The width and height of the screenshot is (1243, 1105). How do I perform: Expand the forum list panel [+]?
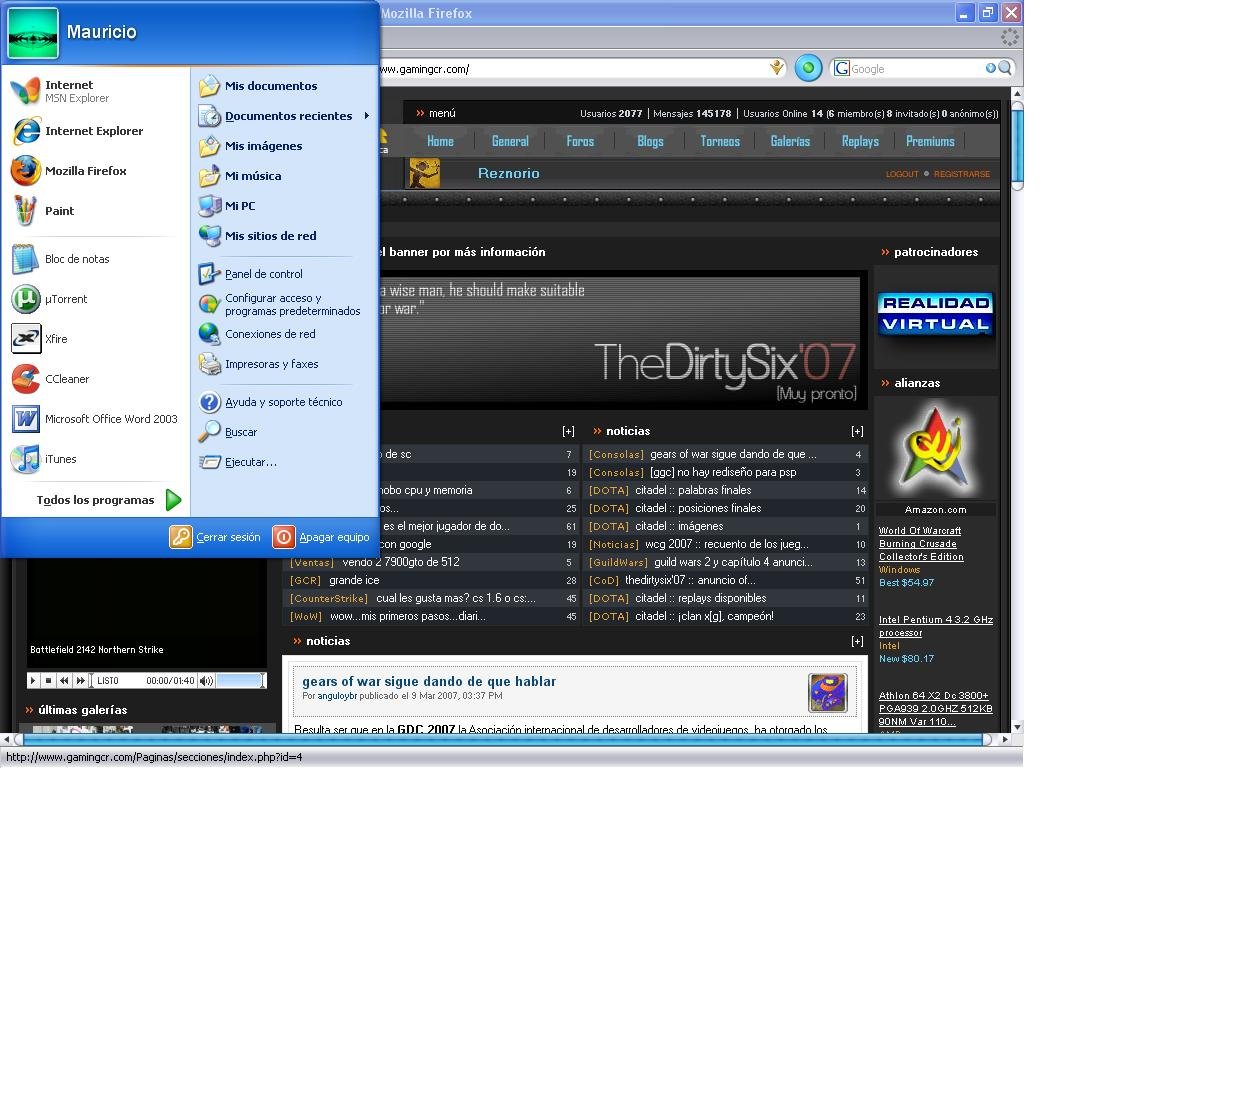pos(568,431)
